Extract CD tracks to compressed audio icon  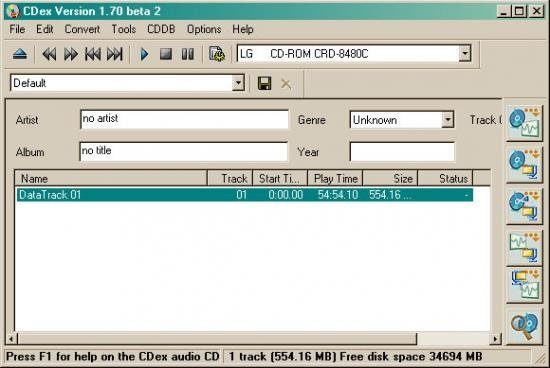tap(524, 164)
